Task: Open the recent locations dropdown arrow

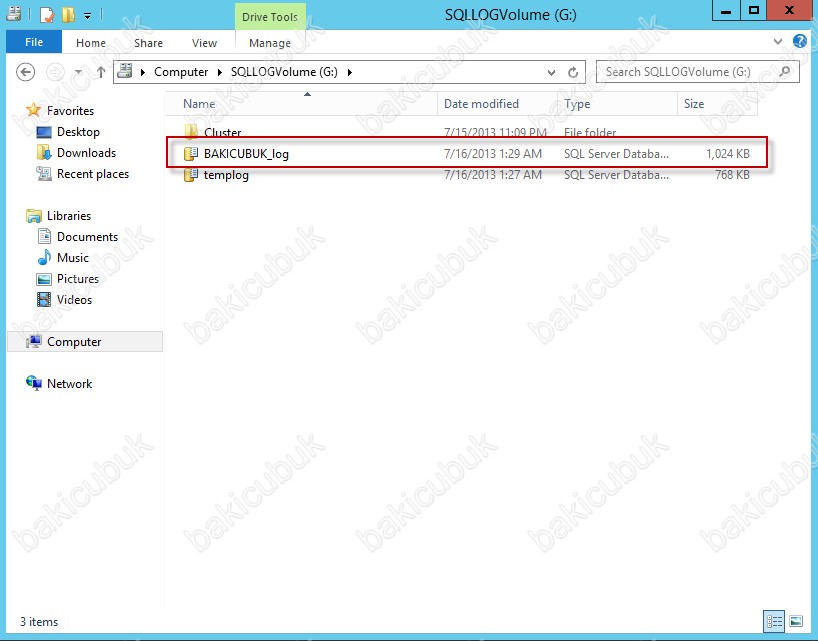Action: point(78,72)
